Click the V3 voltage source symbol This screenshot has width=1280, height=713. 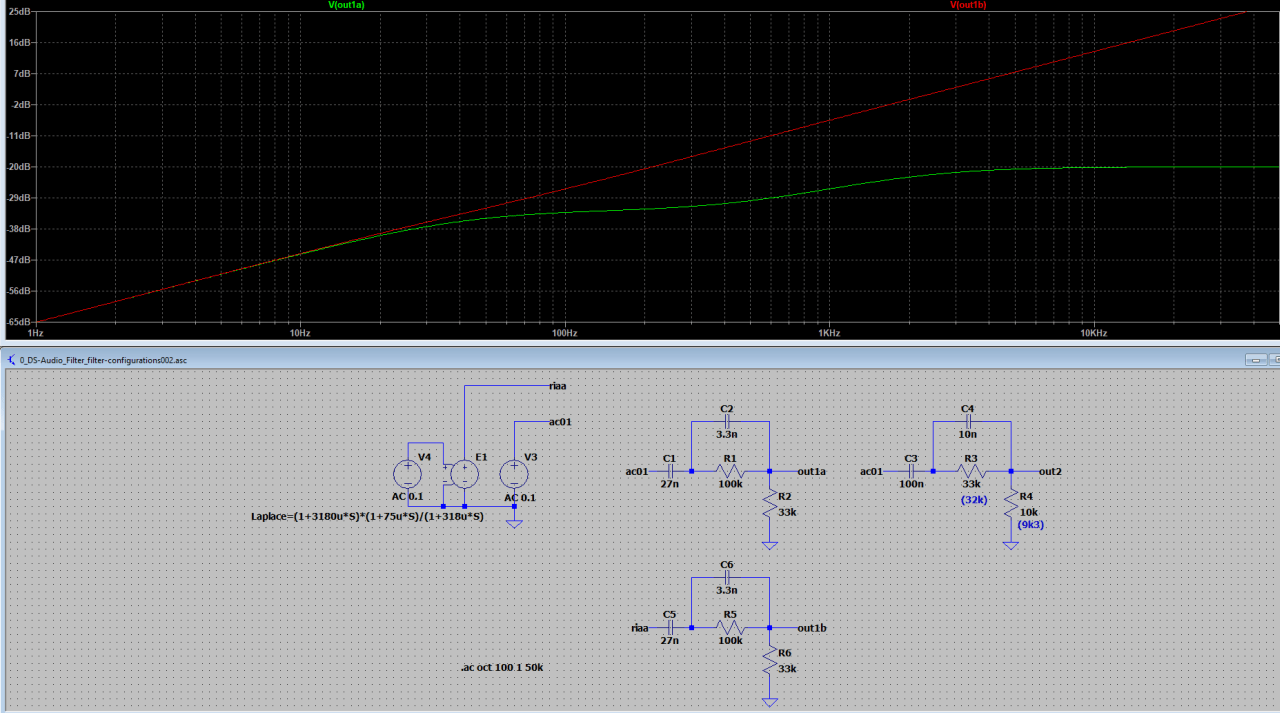(x=514, y=473)
